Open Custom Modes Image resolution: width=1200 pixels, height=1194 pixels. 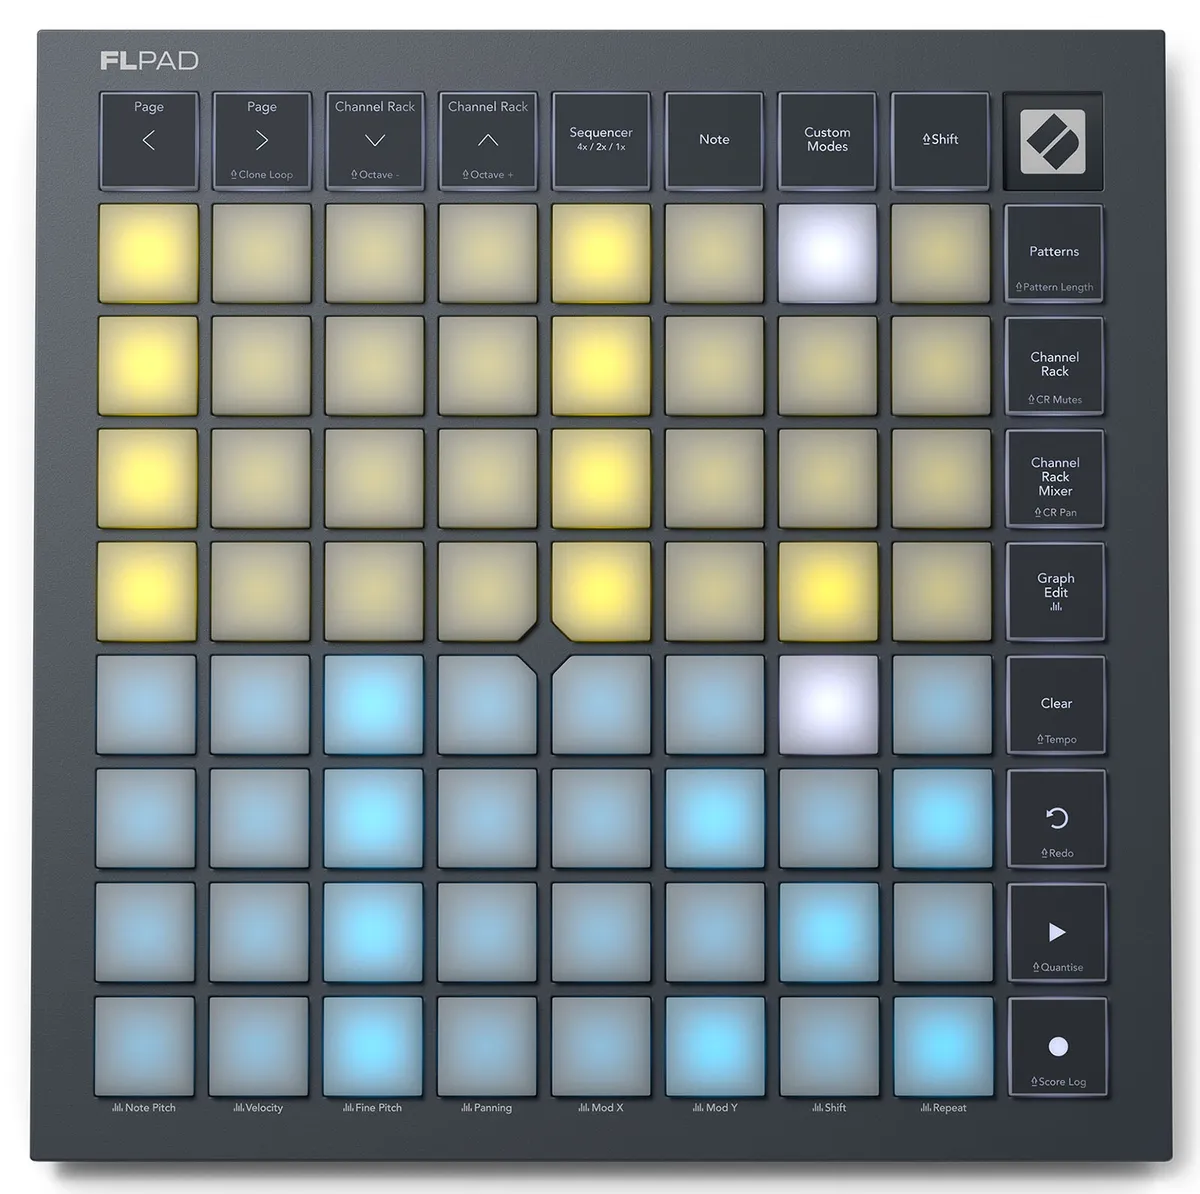[x=827, y=140]
